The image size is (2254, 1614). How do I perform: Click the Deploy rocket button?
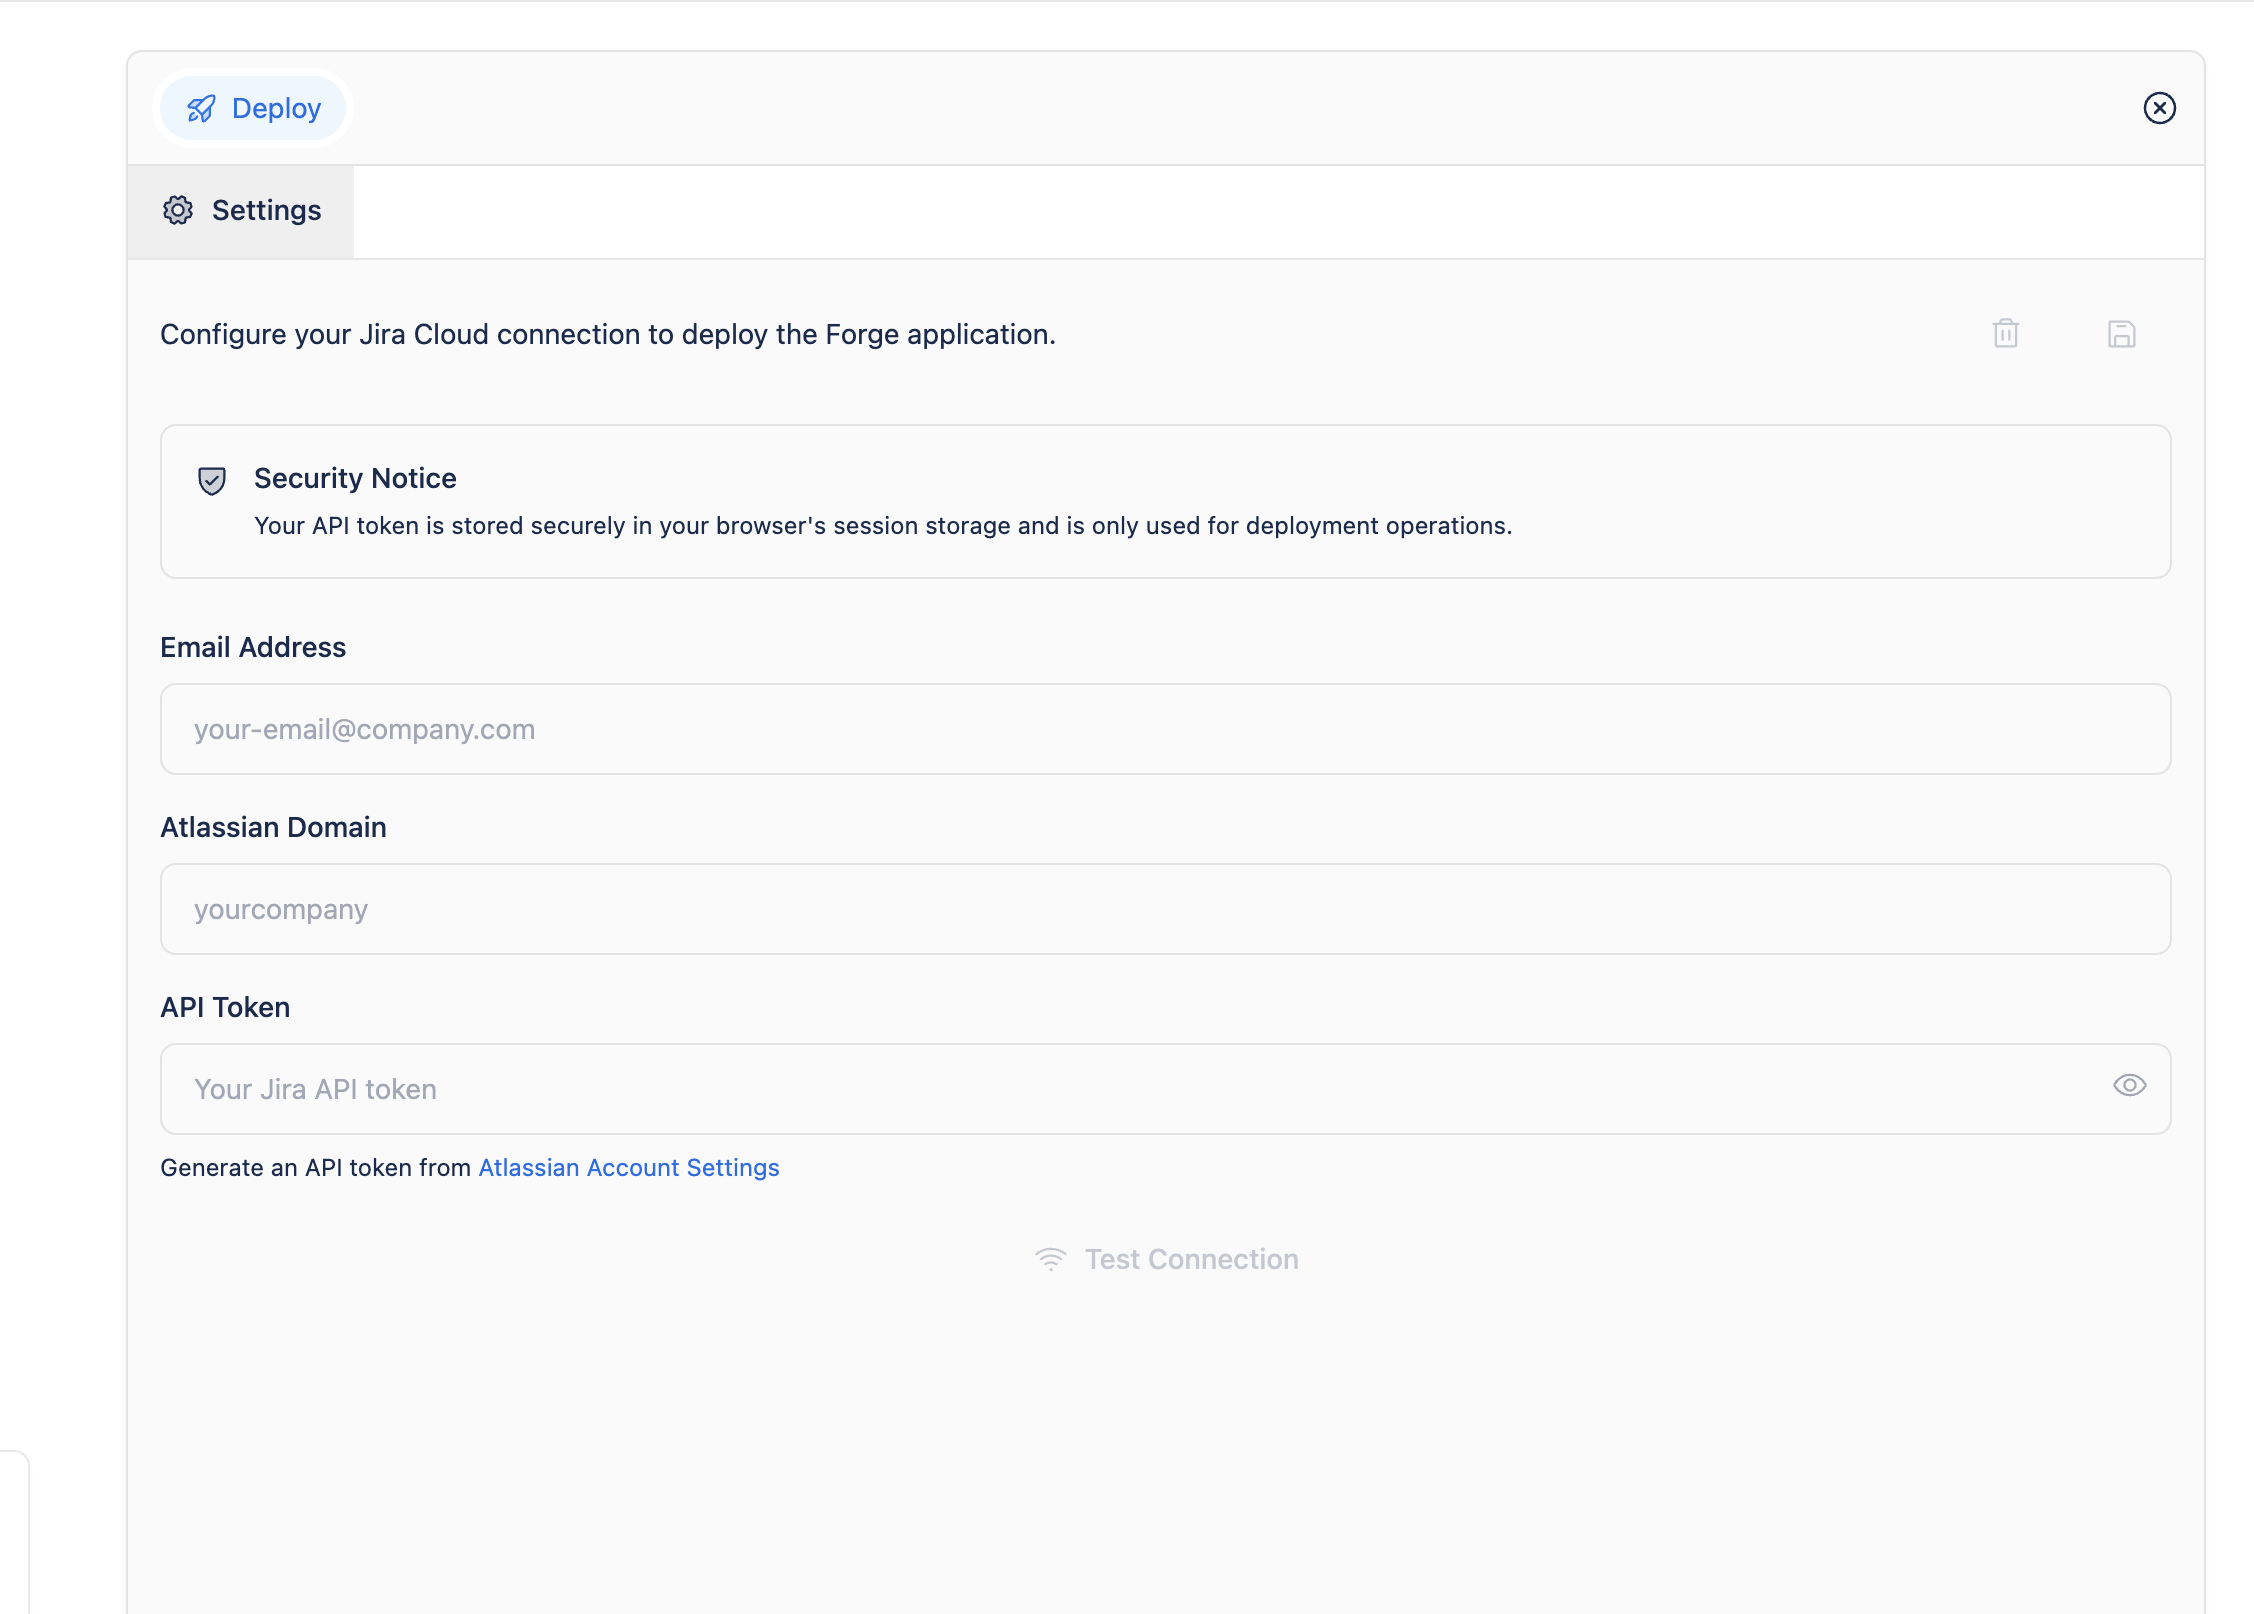pos(253,108)
